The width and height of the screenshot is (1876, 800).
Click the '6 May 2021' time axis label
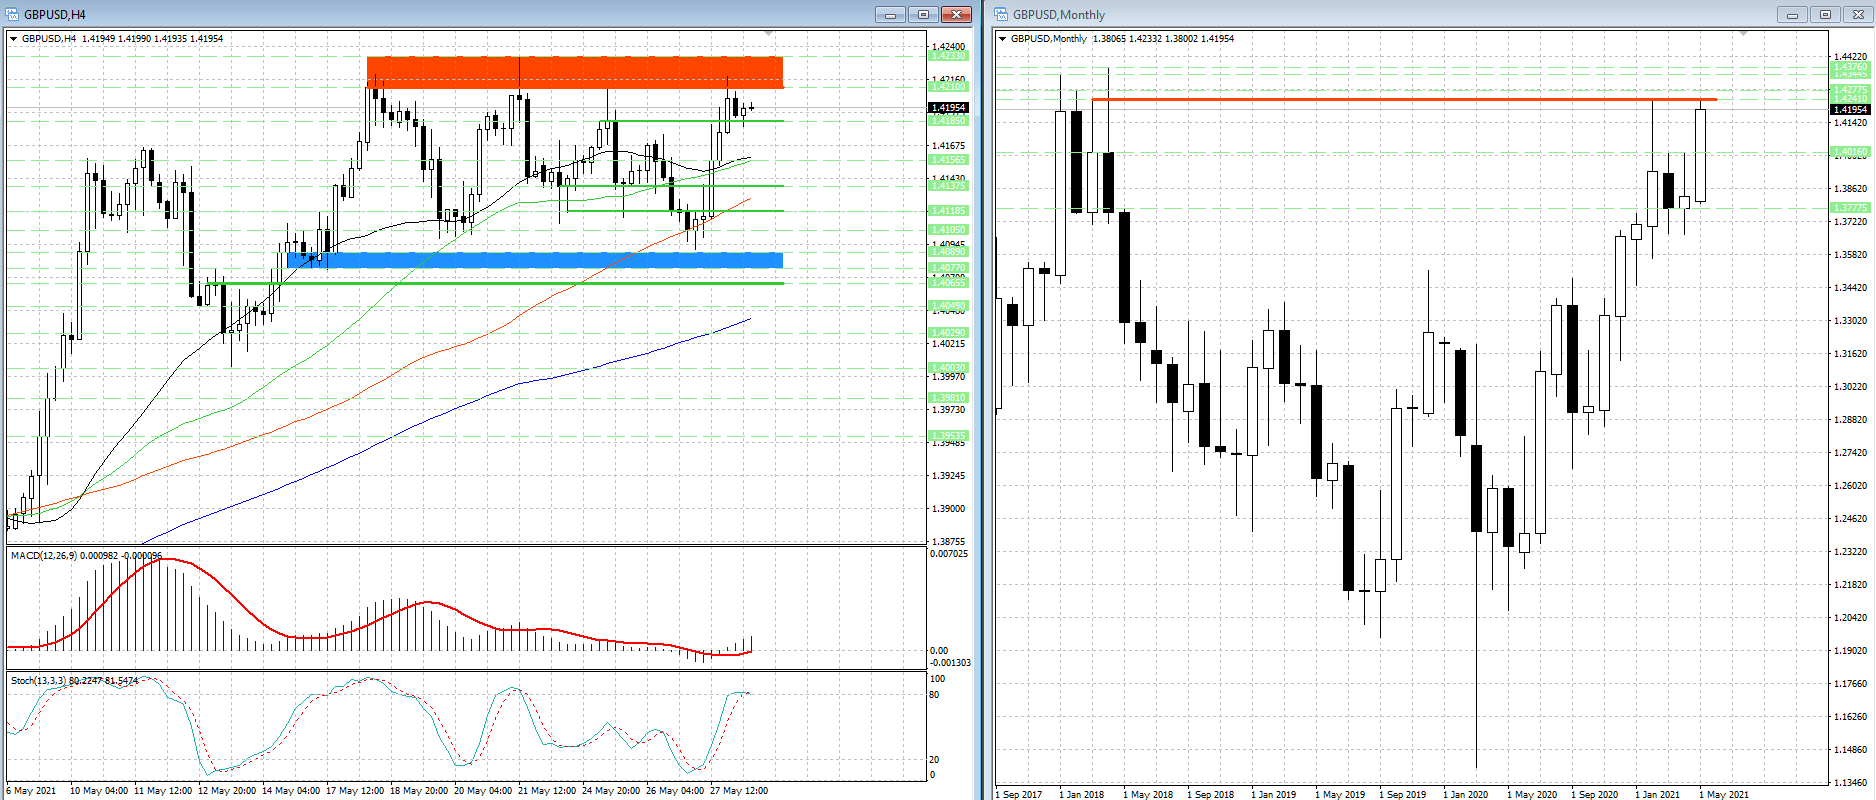[x=31, y=791]
